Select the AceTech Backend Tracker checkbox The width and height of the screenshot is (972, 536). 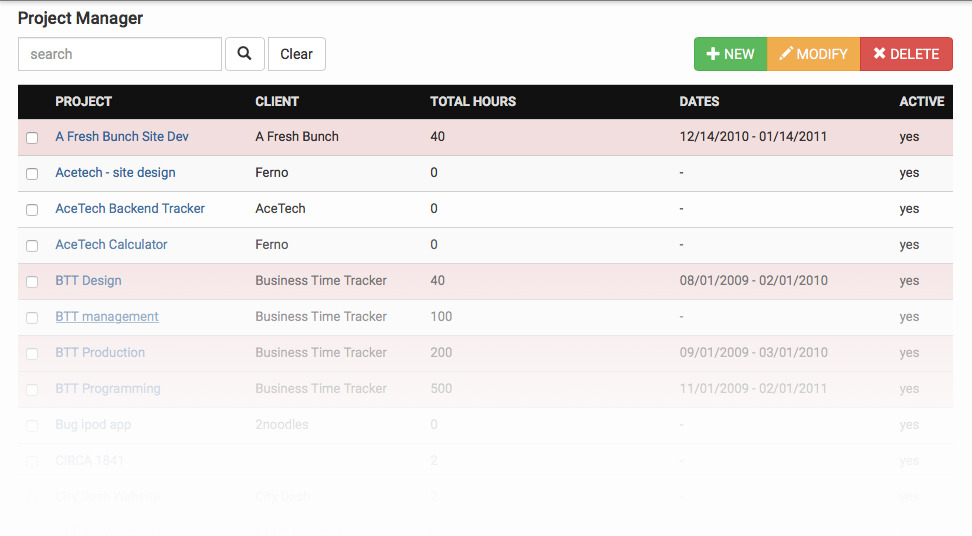coord(32,210)
